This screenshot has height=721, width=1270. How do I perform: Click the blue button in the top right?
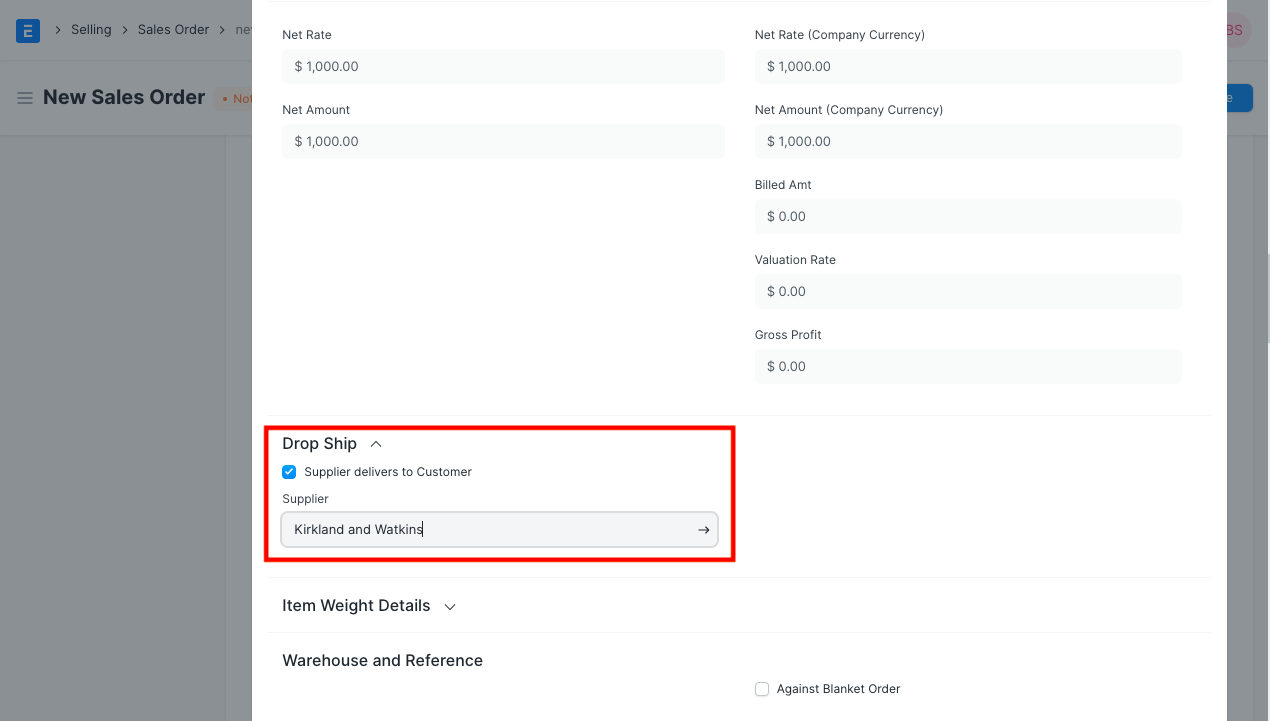pos(1238,97)
